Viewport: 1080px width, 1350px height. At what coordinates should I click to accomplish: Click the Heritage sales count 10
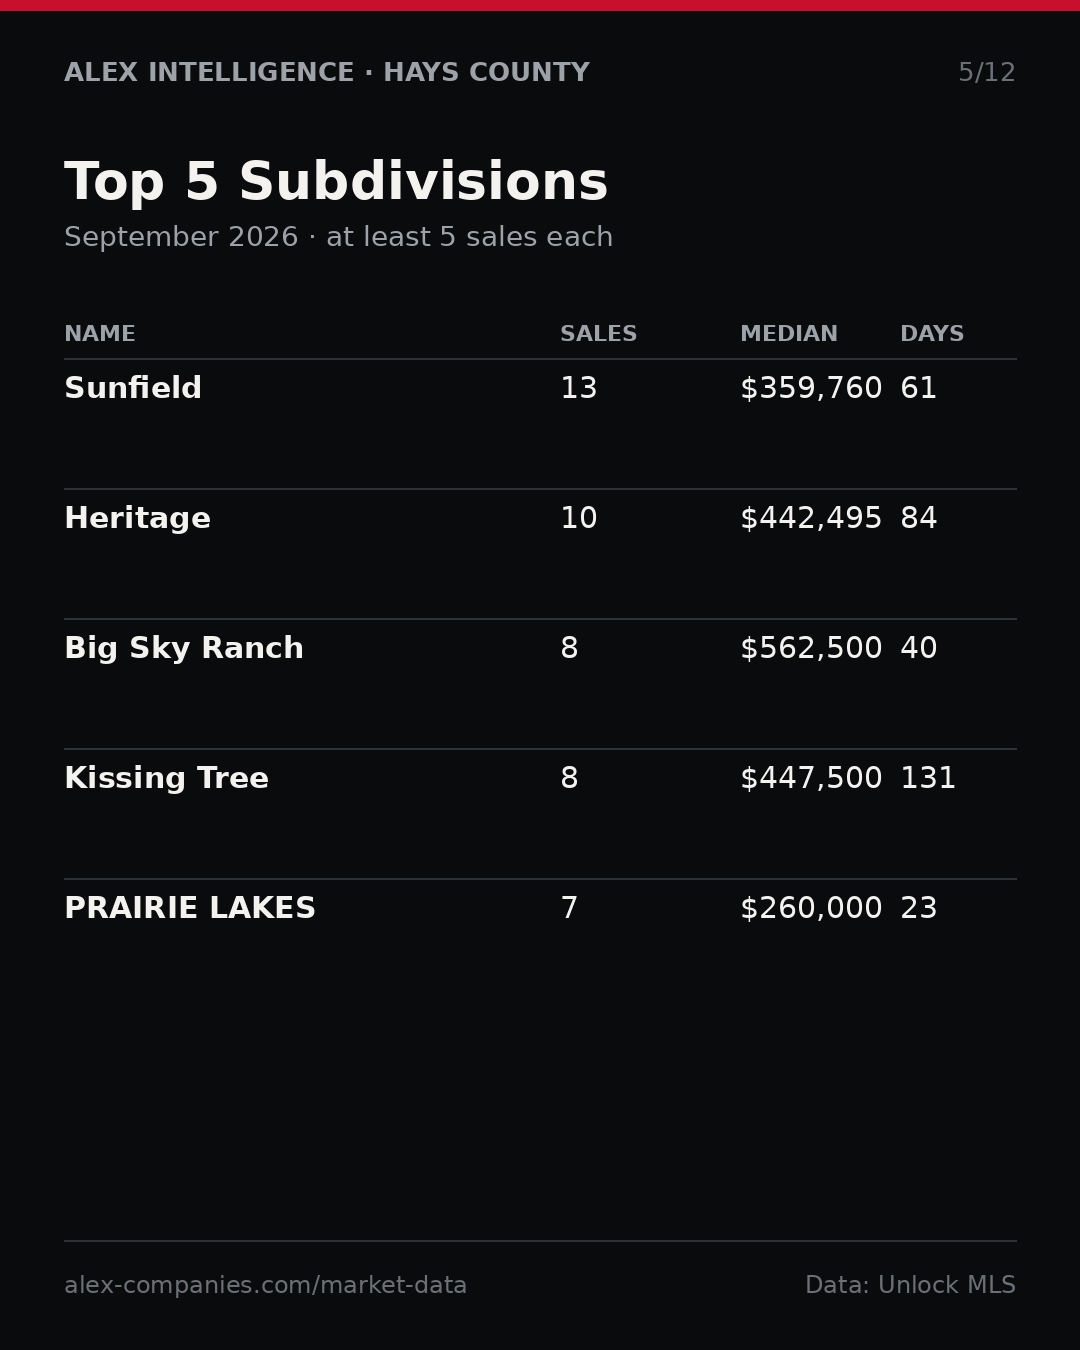579,519
